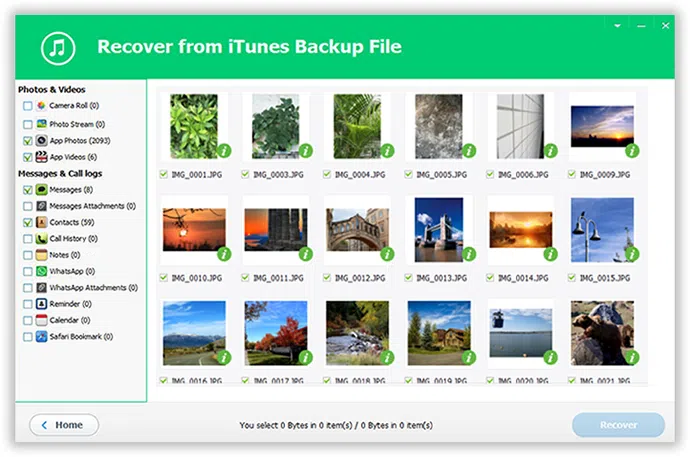The height and width of the screenshot is (457, 690).
Task: Click the Photo Stream icon
Action: [41, 124]
